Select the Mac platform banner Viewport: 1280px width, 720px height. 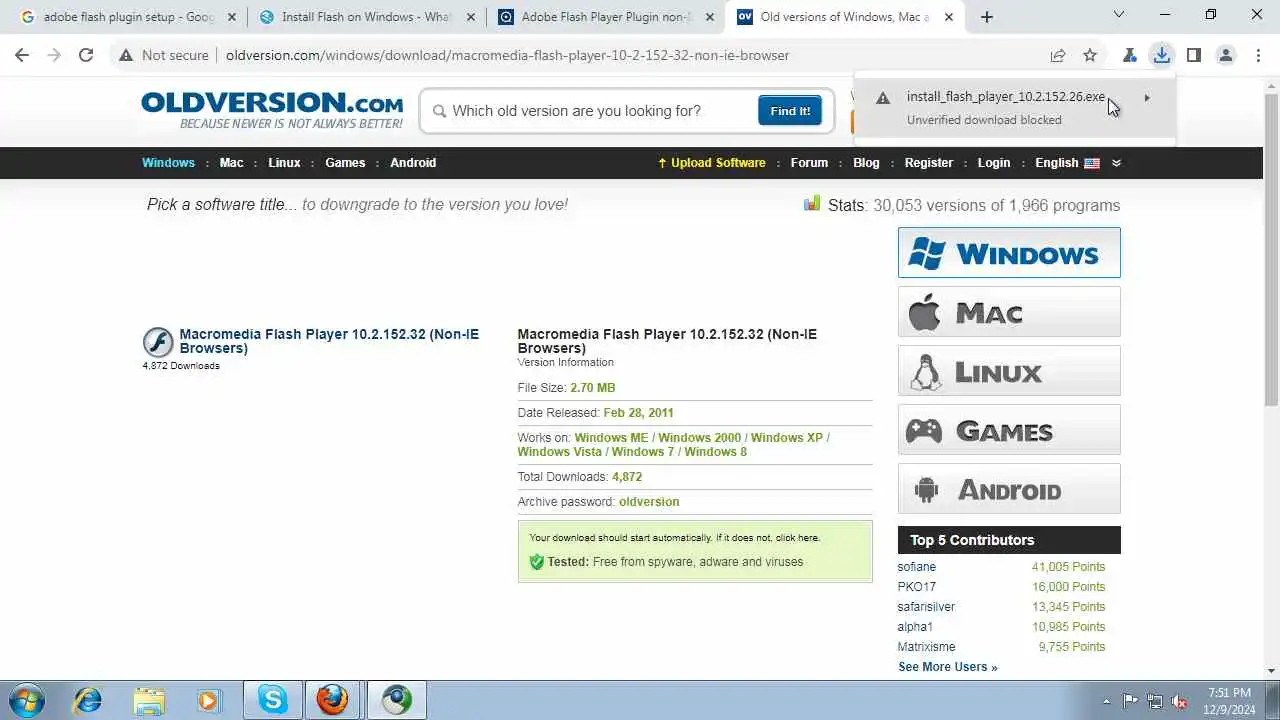coord(1009,311)
